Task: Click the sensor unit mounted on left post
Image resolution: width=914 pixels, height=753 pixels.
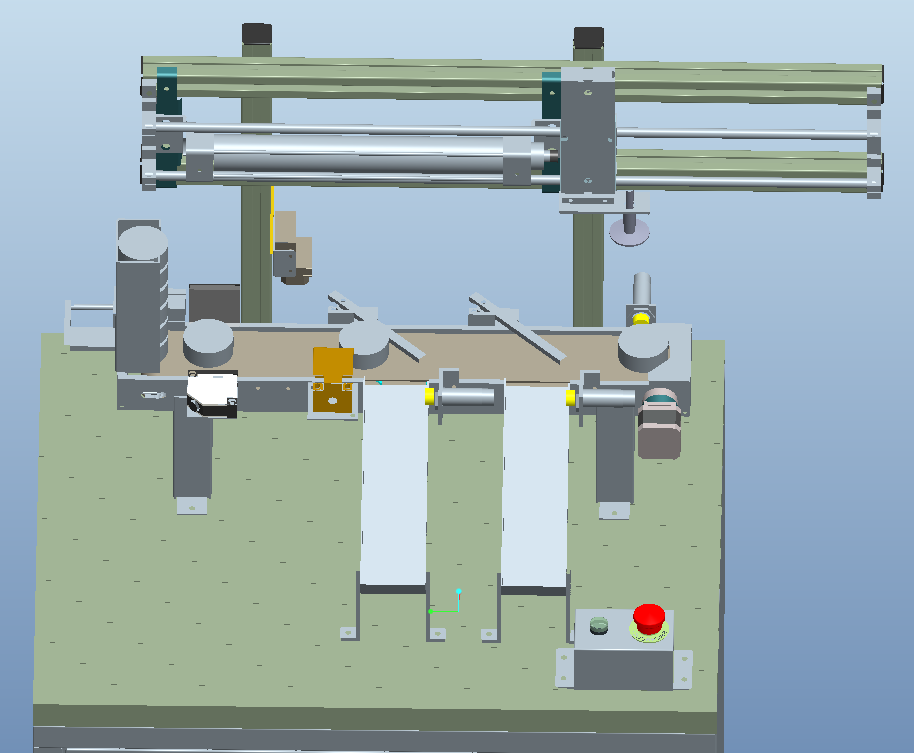Action: tap(292, 249)
